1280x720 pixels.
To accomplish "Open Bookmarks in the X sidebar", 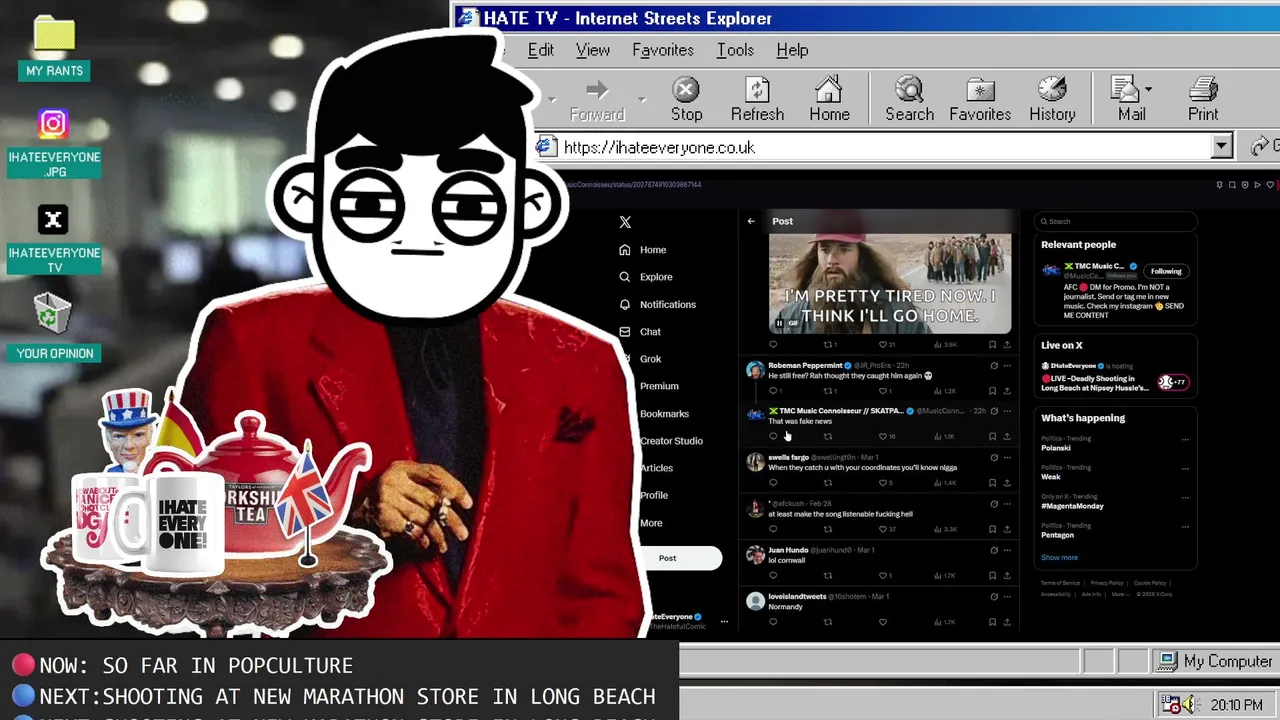I will click(664, 413).
